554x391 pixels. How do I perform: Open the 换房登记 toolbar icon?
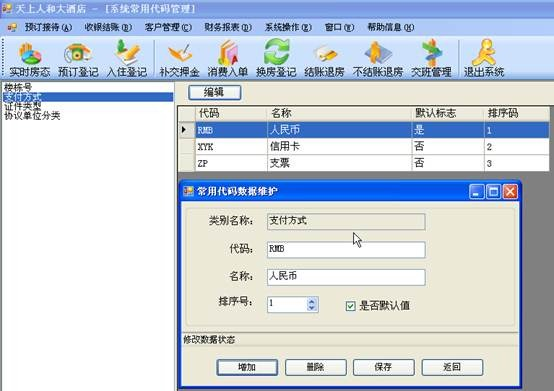(x=276, y=59)
